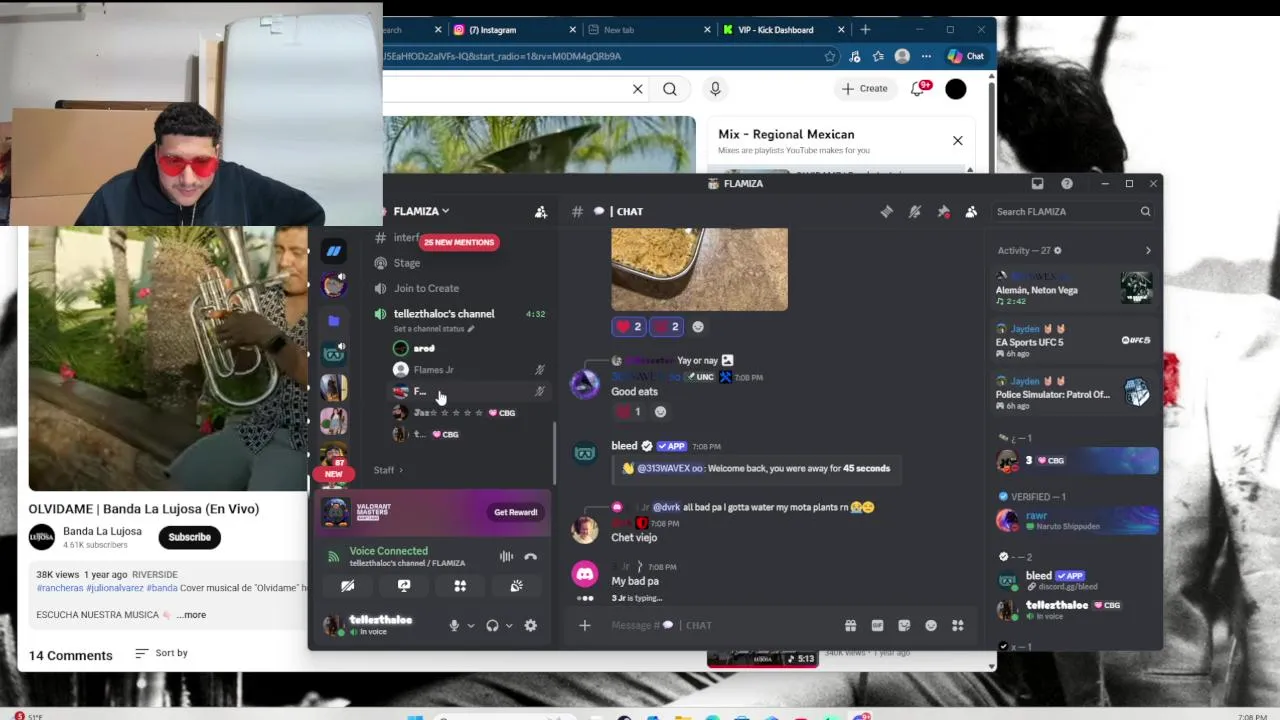
Task: Turn on camera in voice panel
Action: (348, 586)
